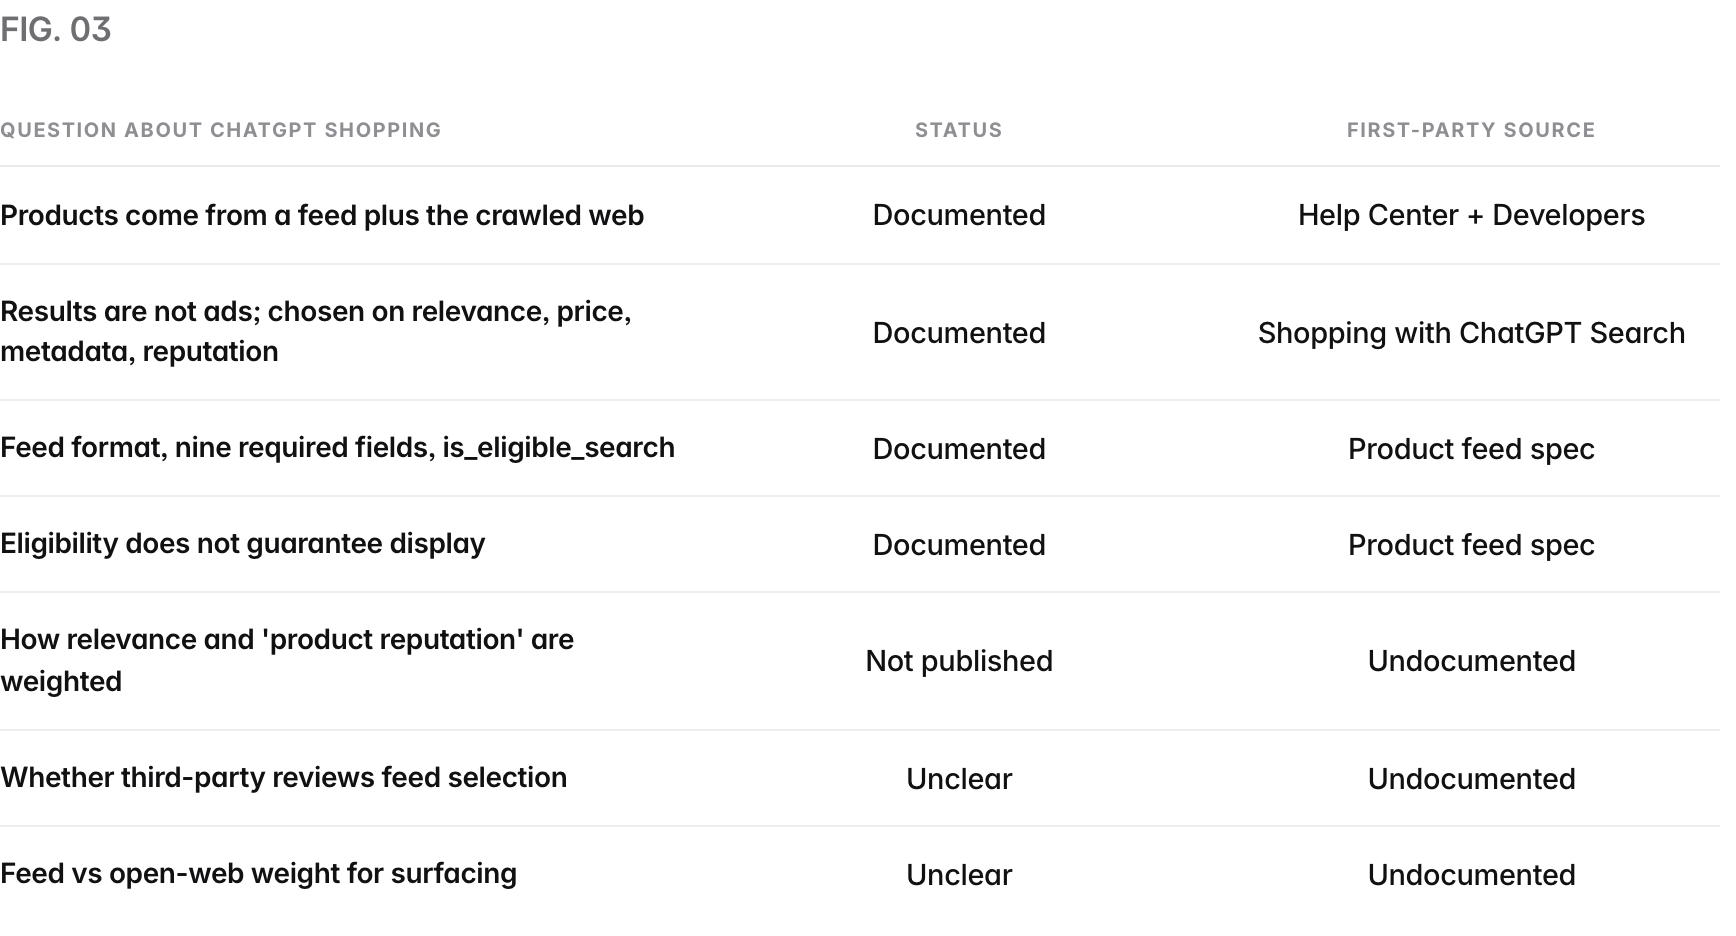Click the 'First-Party Source' column header

click(x=1471, y=130)
